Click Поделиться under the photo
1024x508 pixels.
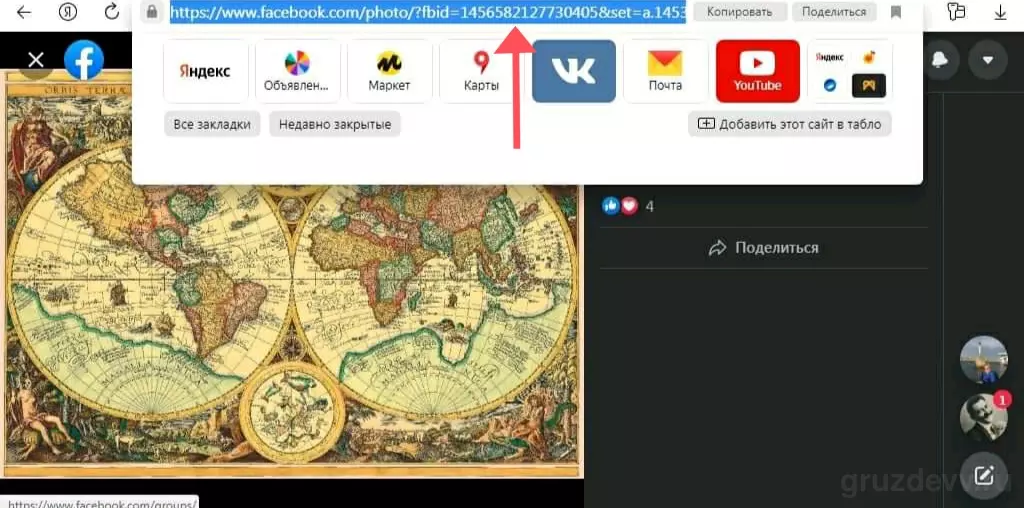point(763,247)
